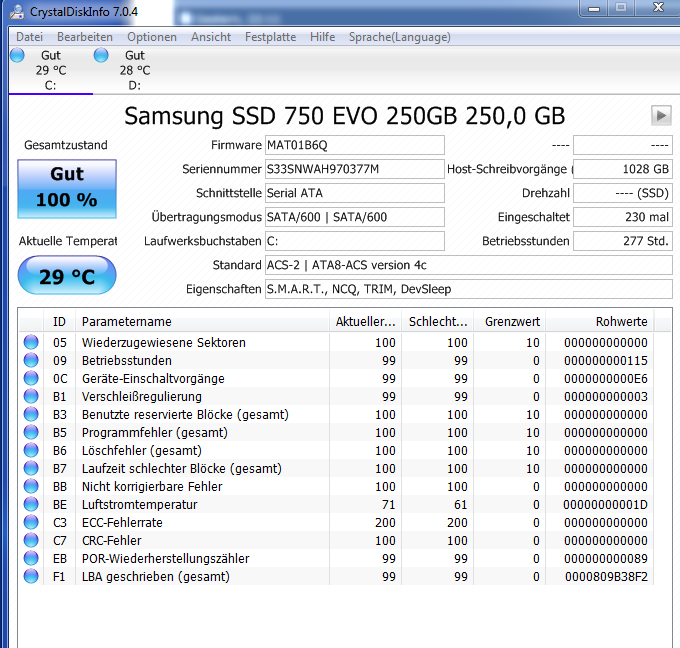This screenshot has width=680, height=648.
Task: Click the Betriebsstunden value 277 Std.
Action: coord(623,241)
